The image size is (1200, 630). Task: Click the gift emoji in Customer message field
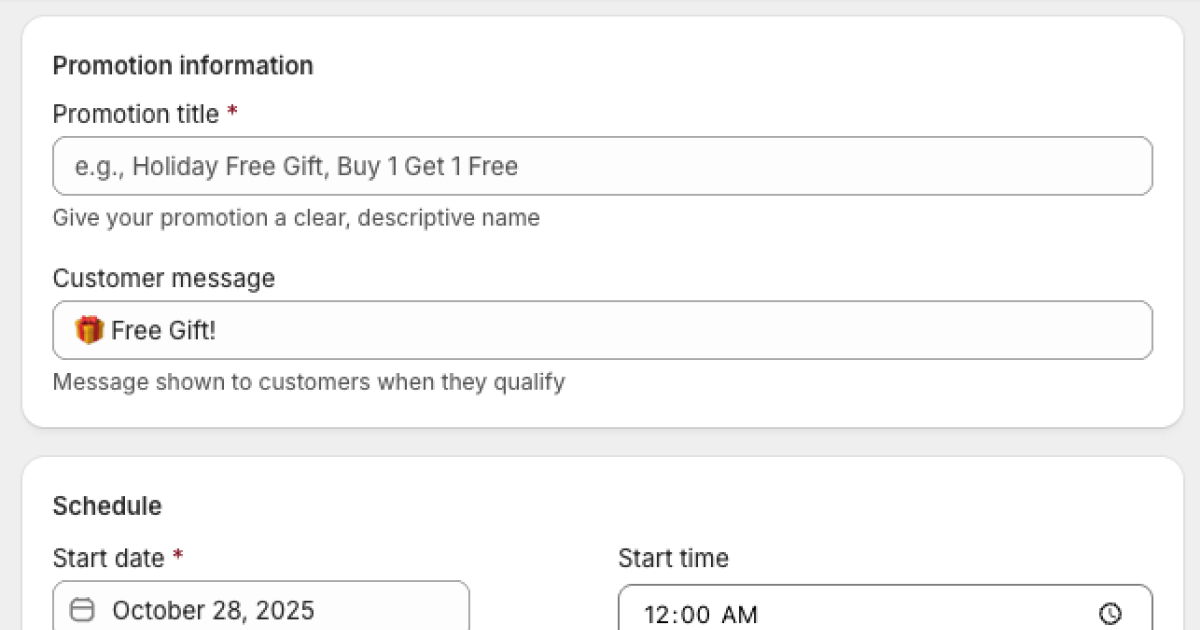pyautogui.click(x=88, y=330)
